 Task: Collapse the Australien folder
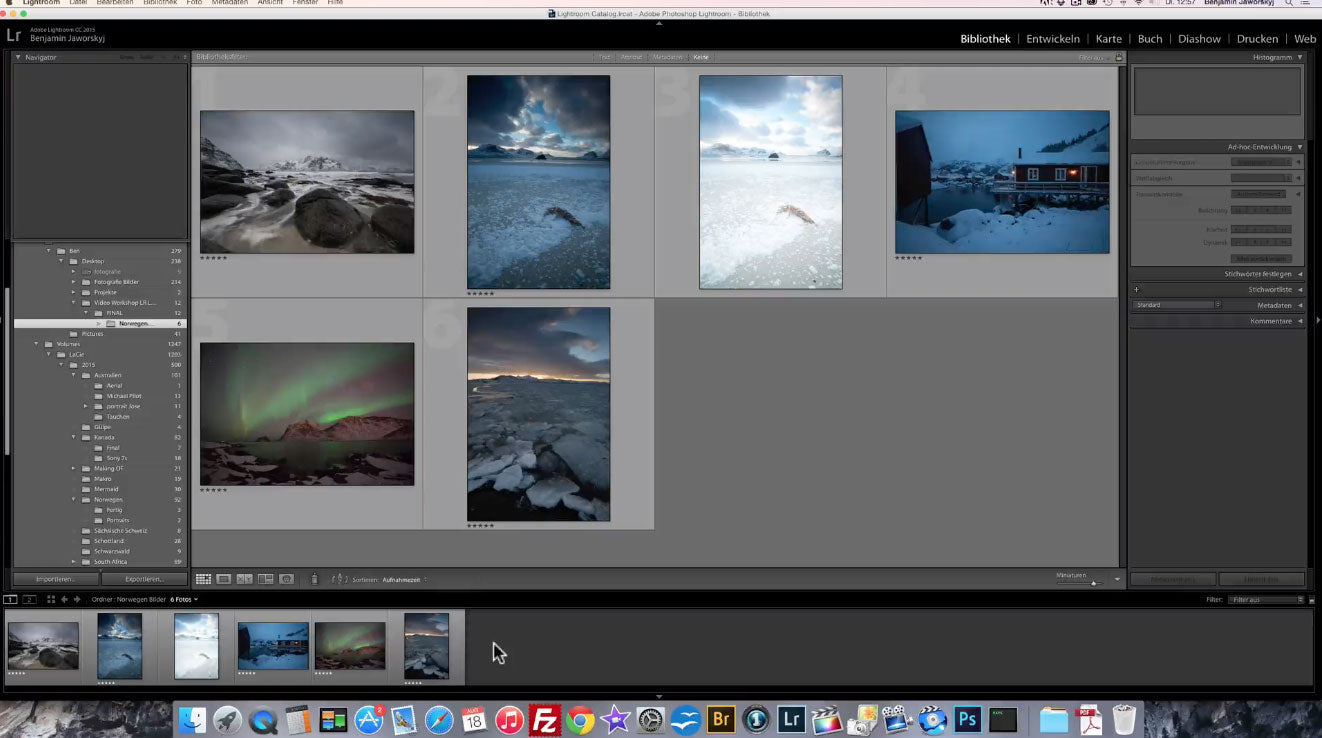(73, 375)
